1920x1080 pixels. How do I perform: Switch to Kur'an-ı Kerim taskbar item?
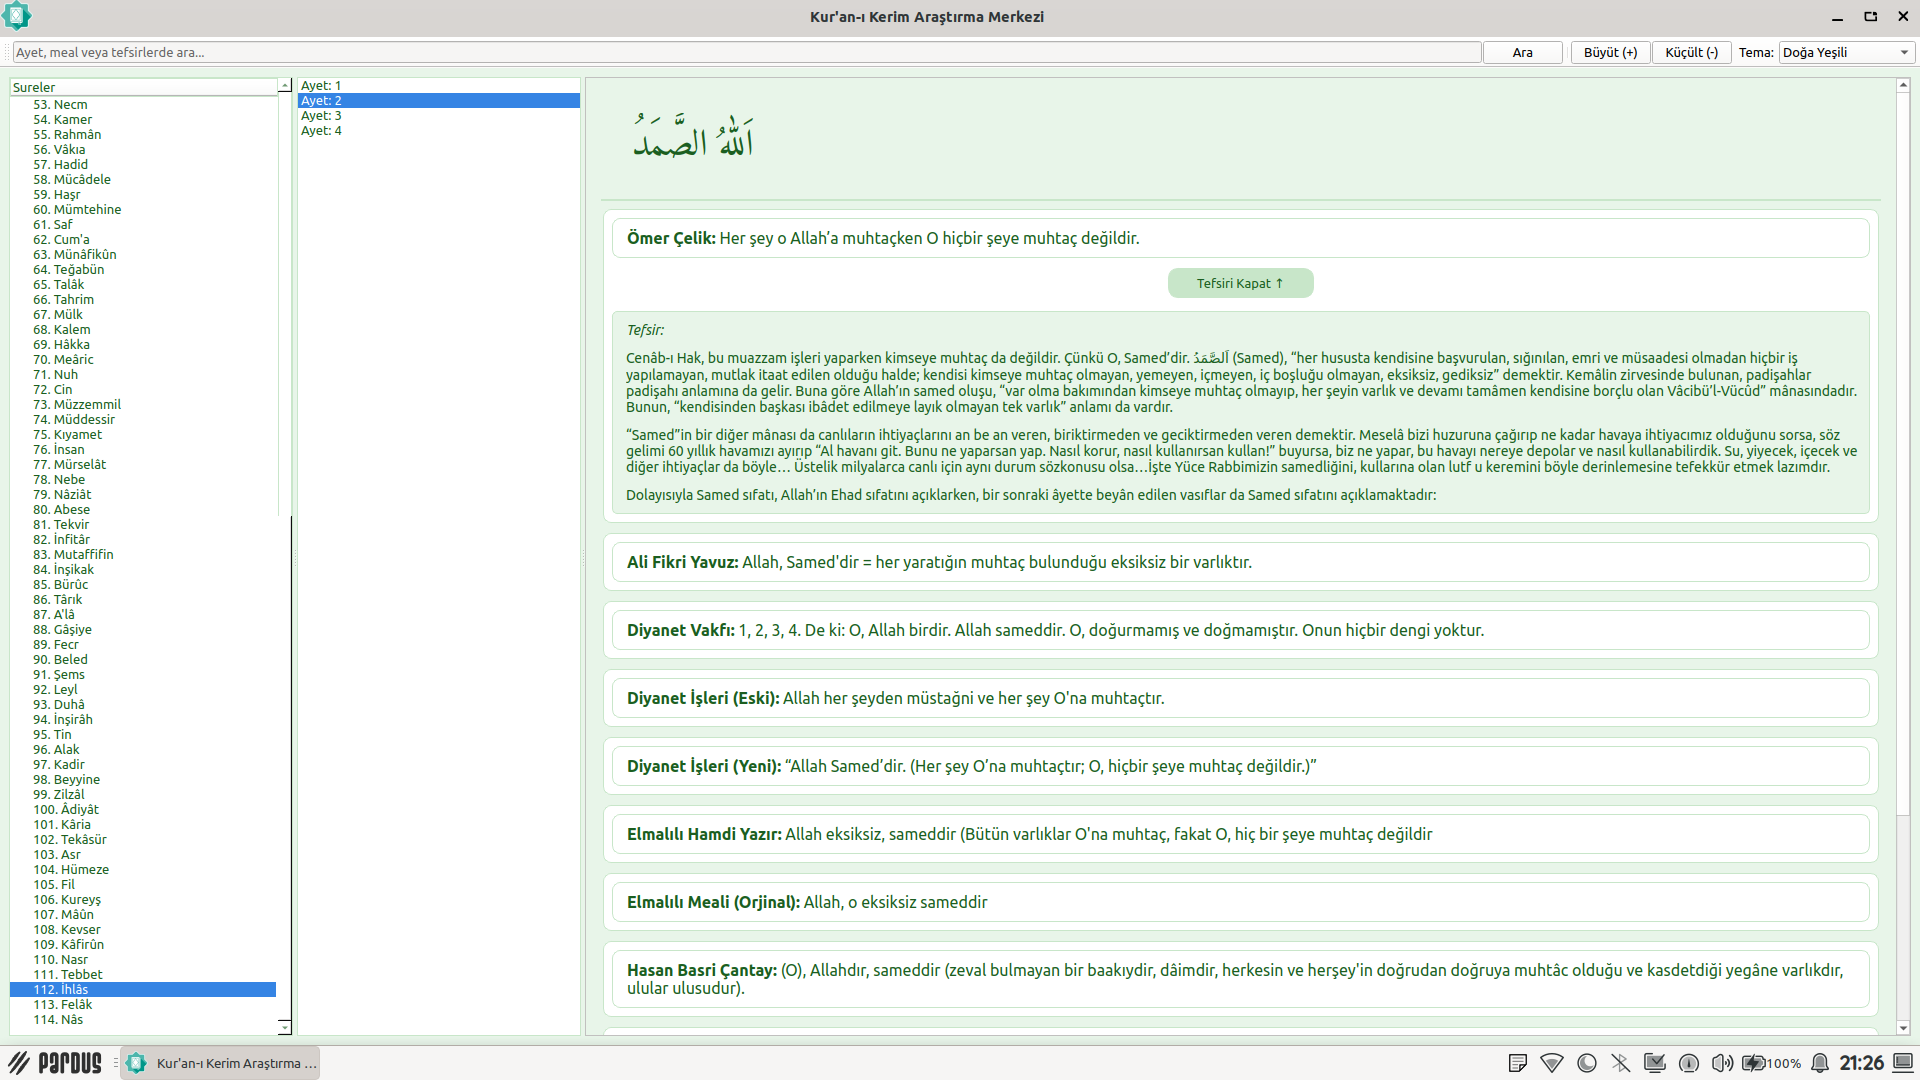[x=221, y=1063]
